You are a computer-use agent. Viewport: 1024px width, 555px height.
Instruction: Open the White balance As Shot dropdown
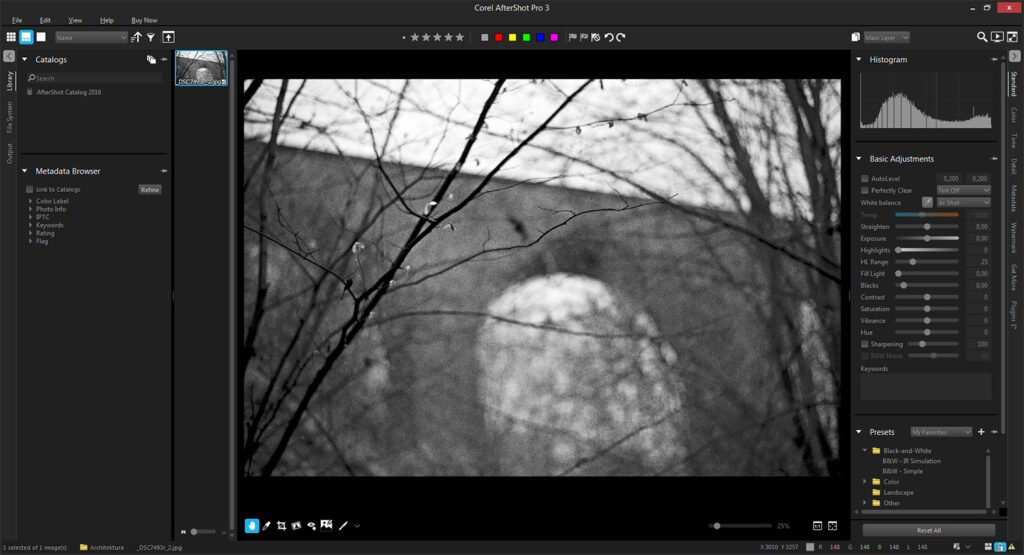(x=963, y=202)
